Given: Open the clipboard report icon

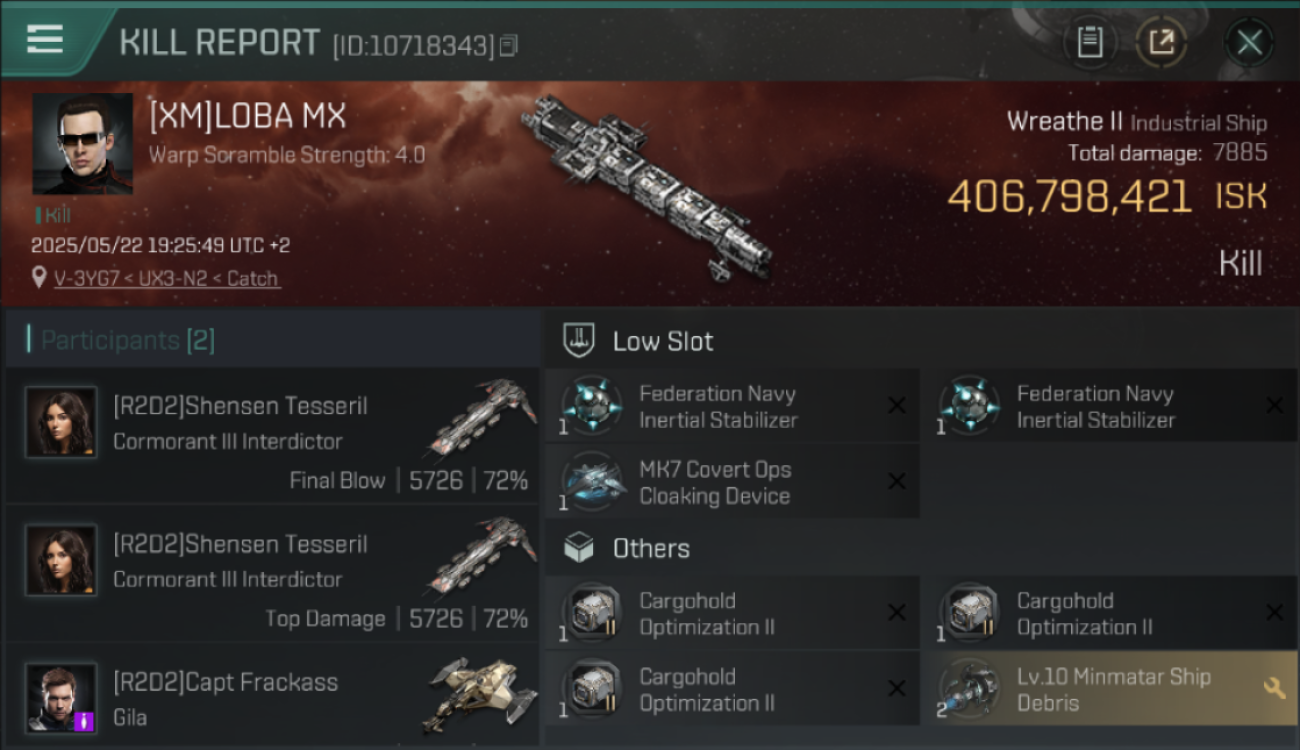Looking at the screenshot, I should coord(1089,42).
